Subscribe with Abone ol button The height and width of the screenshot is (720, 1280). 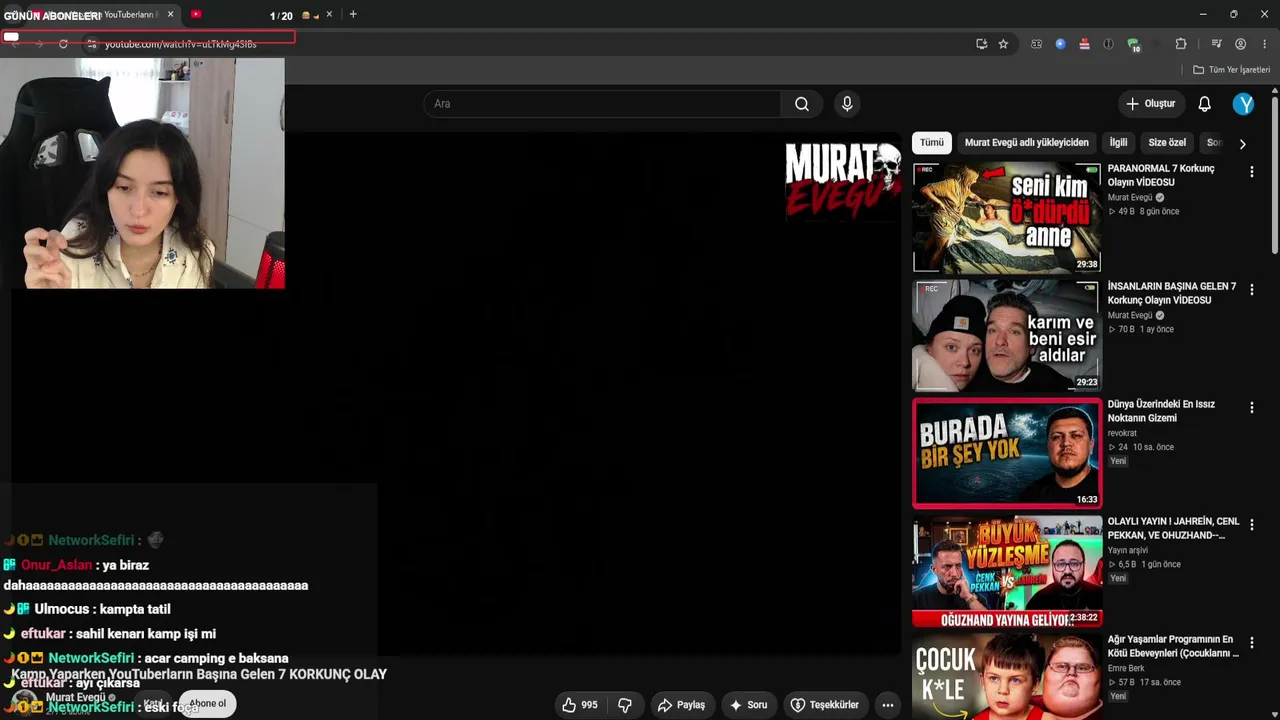[x=208, y=704]
